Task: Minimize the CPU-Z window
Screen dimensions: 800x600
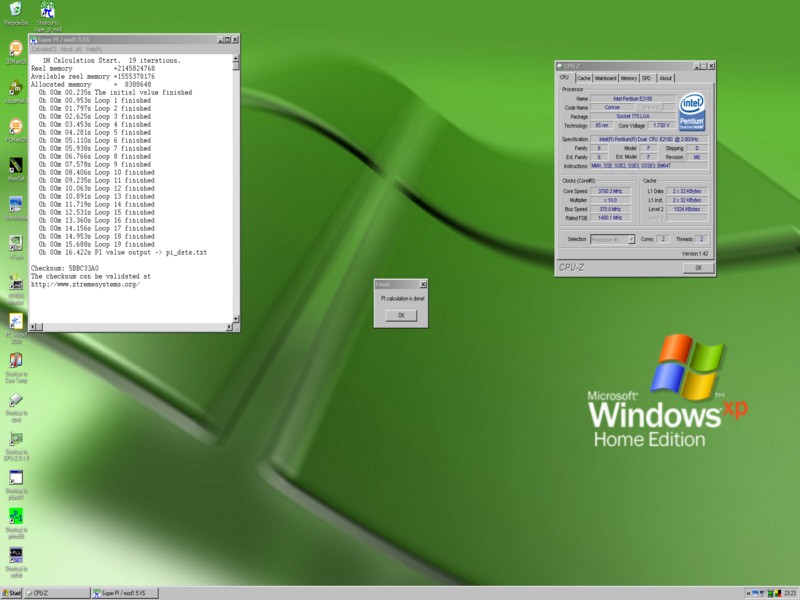Action: click(x=697, y=66)
